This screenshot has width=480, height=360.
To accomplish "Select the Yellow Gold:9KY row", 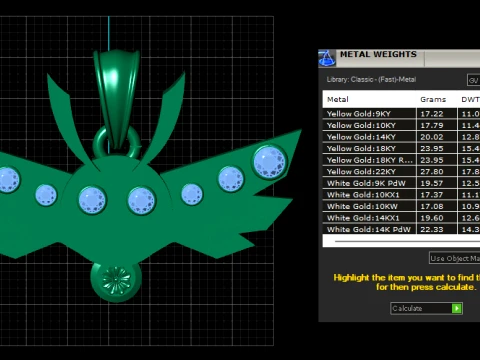I will point(401,114).
